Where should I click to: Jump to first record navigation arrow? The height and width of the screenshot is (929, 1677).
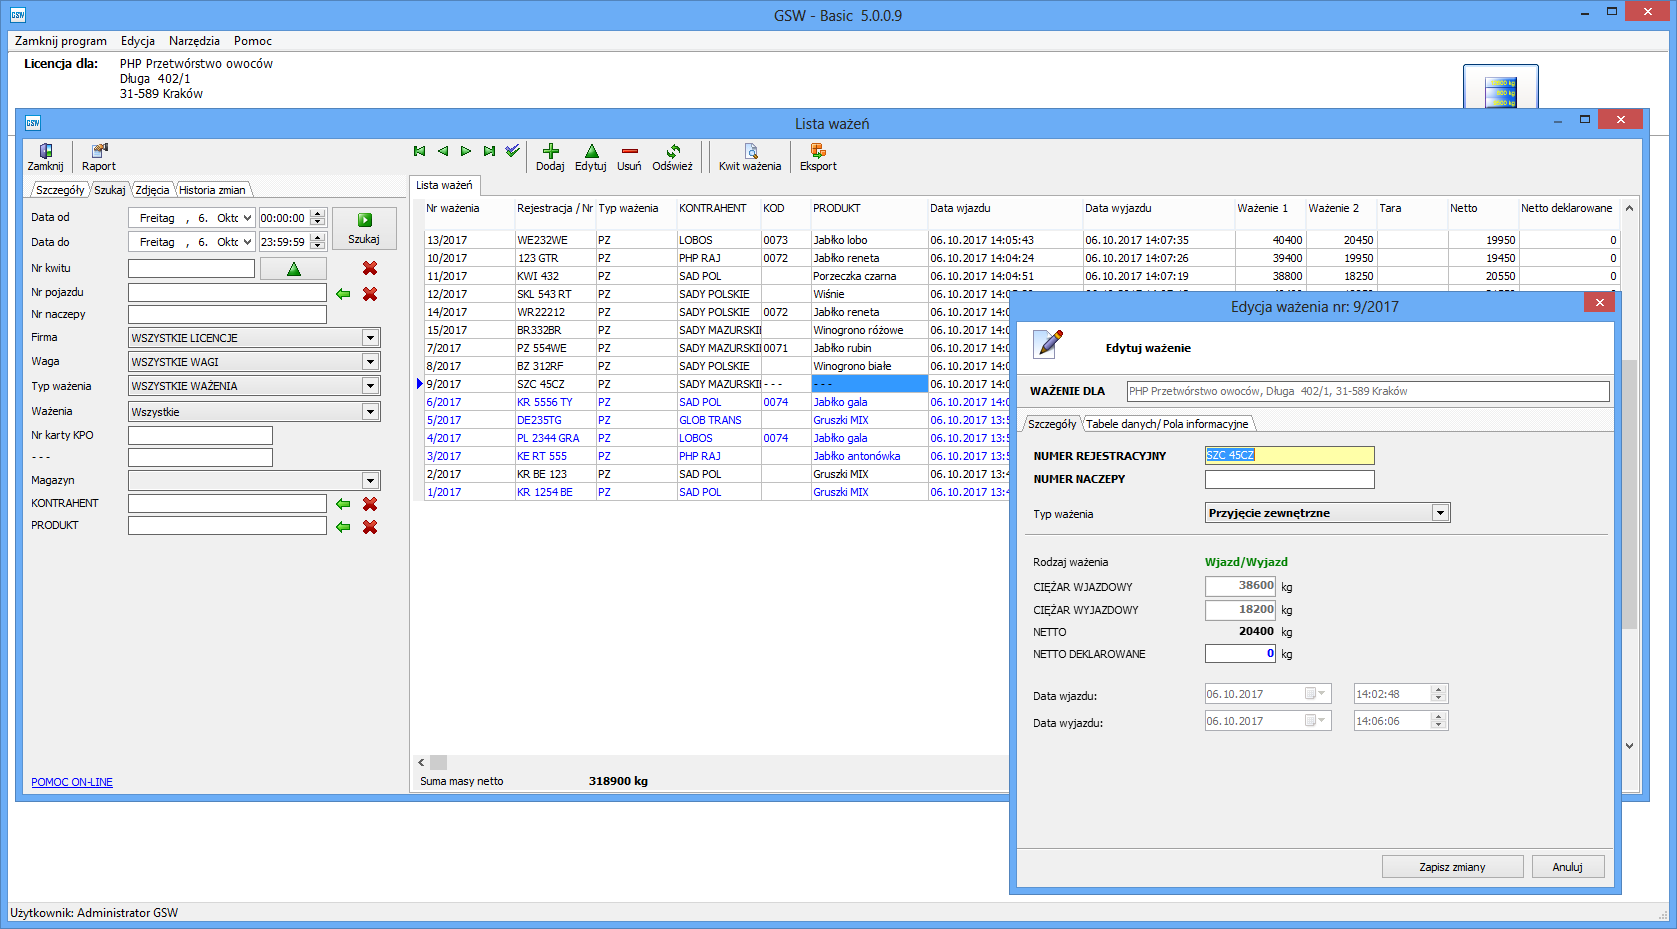tap(420, 151)
